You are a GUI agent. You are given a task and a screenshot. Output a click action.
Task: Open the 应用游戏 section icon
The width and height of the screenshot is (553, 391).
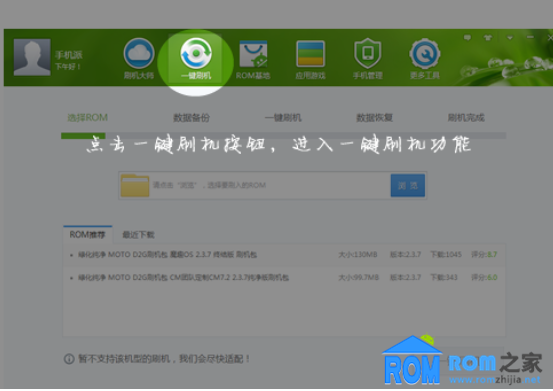[310, 54]
